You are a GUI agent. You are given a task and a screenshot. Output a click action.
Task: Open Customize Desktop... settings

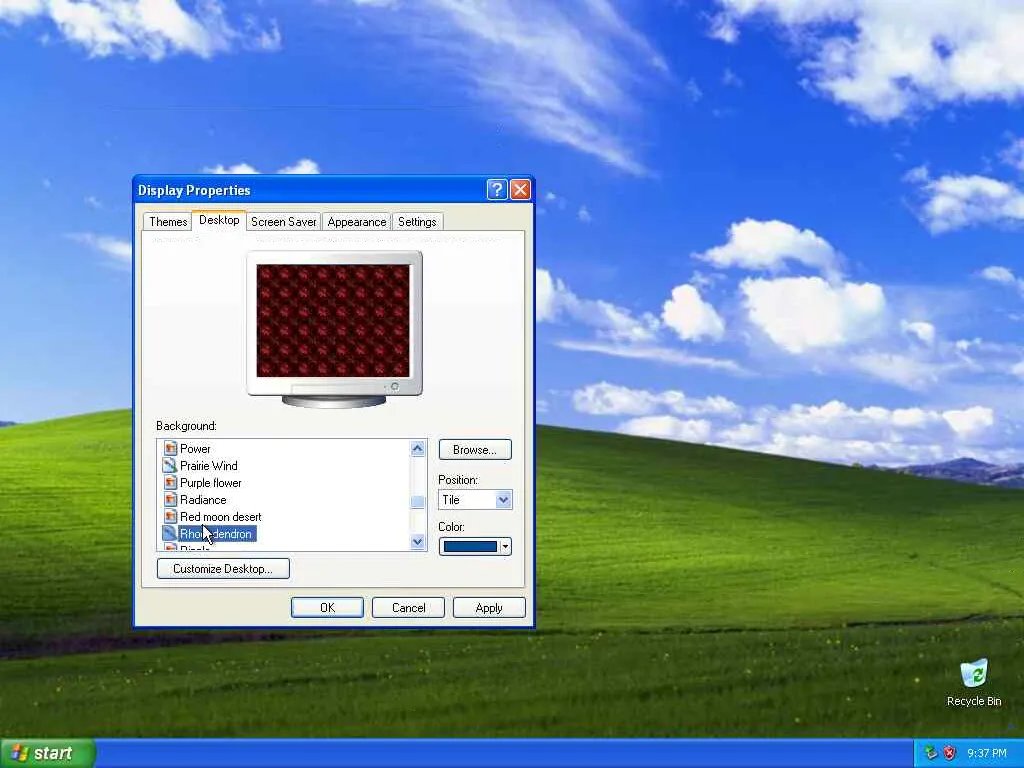point(223,569)
